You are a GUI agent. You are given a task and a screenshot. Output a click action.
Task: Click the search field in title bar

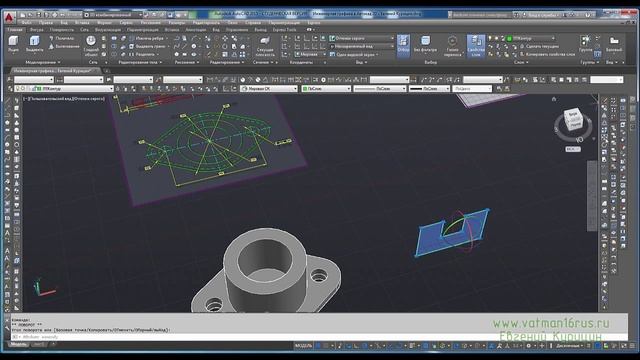[480, 15]
